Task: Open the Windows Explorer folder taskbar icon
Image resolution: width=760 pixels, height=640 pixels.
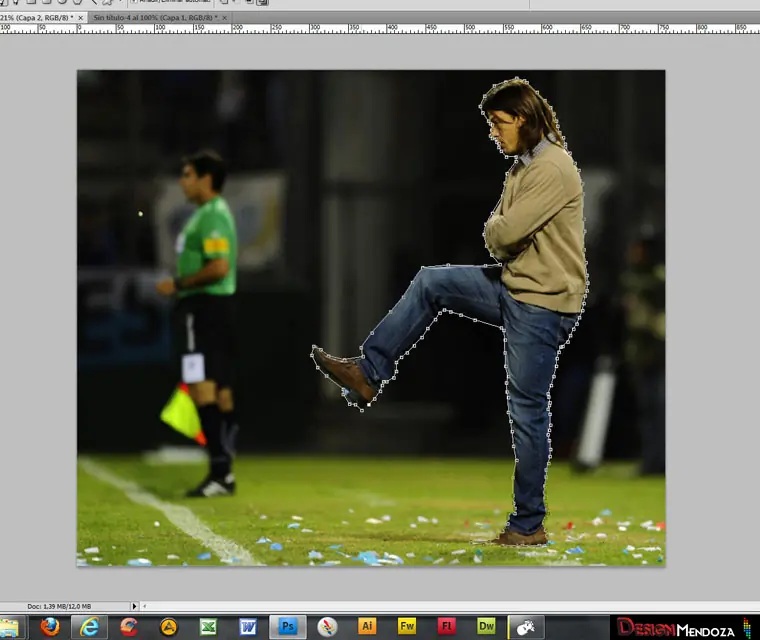Action: tap(10, 627)
